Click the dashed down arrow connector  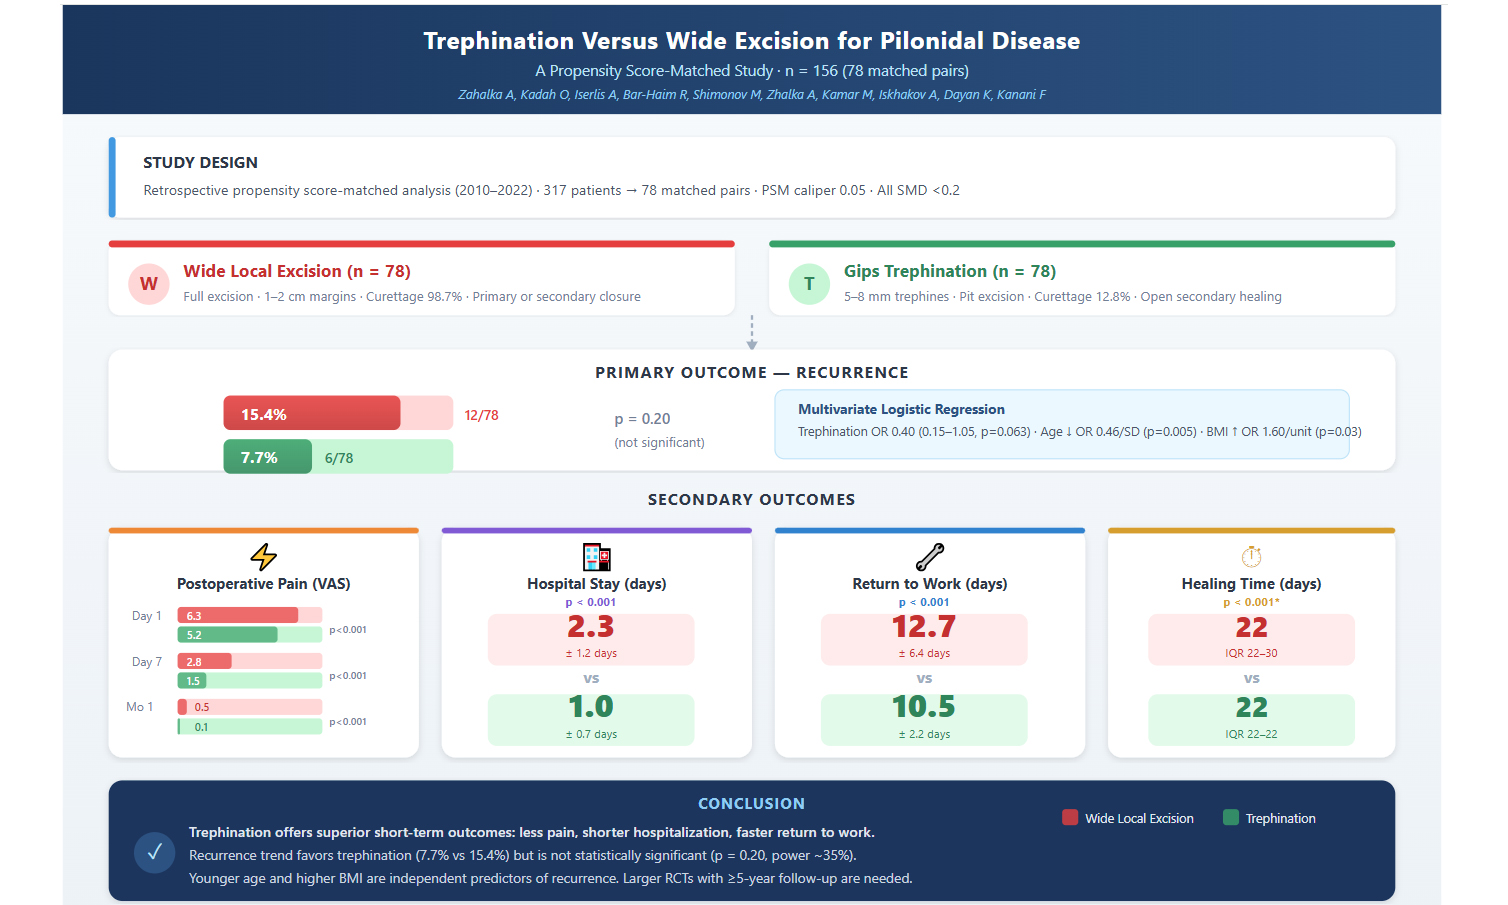pyautogui.click(x=752, y=333)
